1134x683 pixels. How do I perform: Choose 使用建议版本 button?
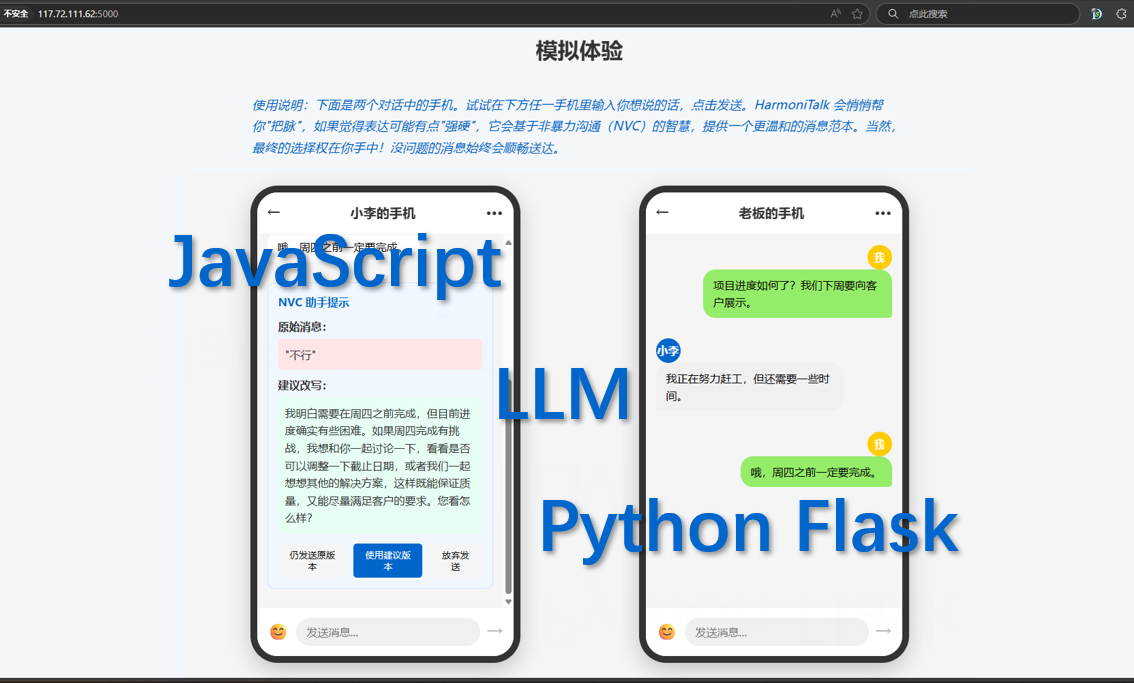point(387,560)
